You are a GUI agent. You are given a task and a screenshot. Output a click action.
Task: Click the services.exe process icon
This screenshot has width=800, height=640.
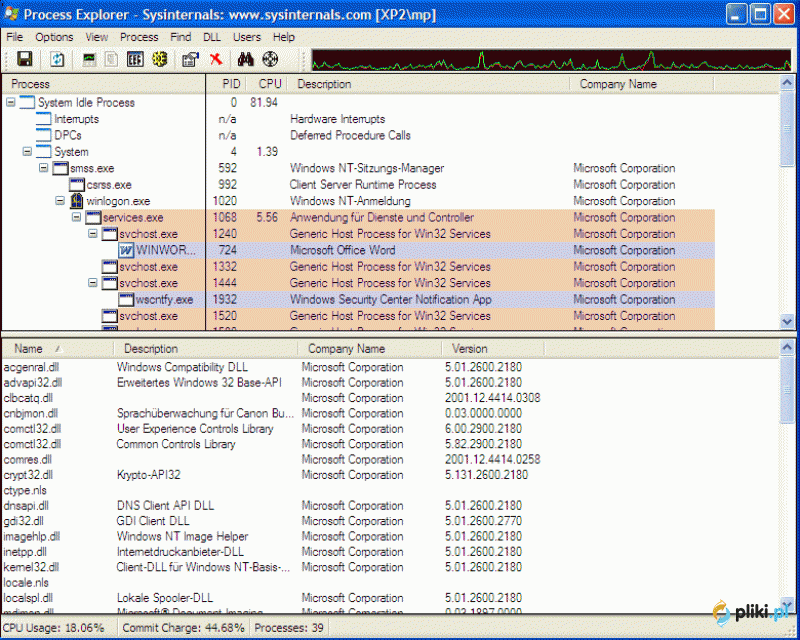pos(93,217)
